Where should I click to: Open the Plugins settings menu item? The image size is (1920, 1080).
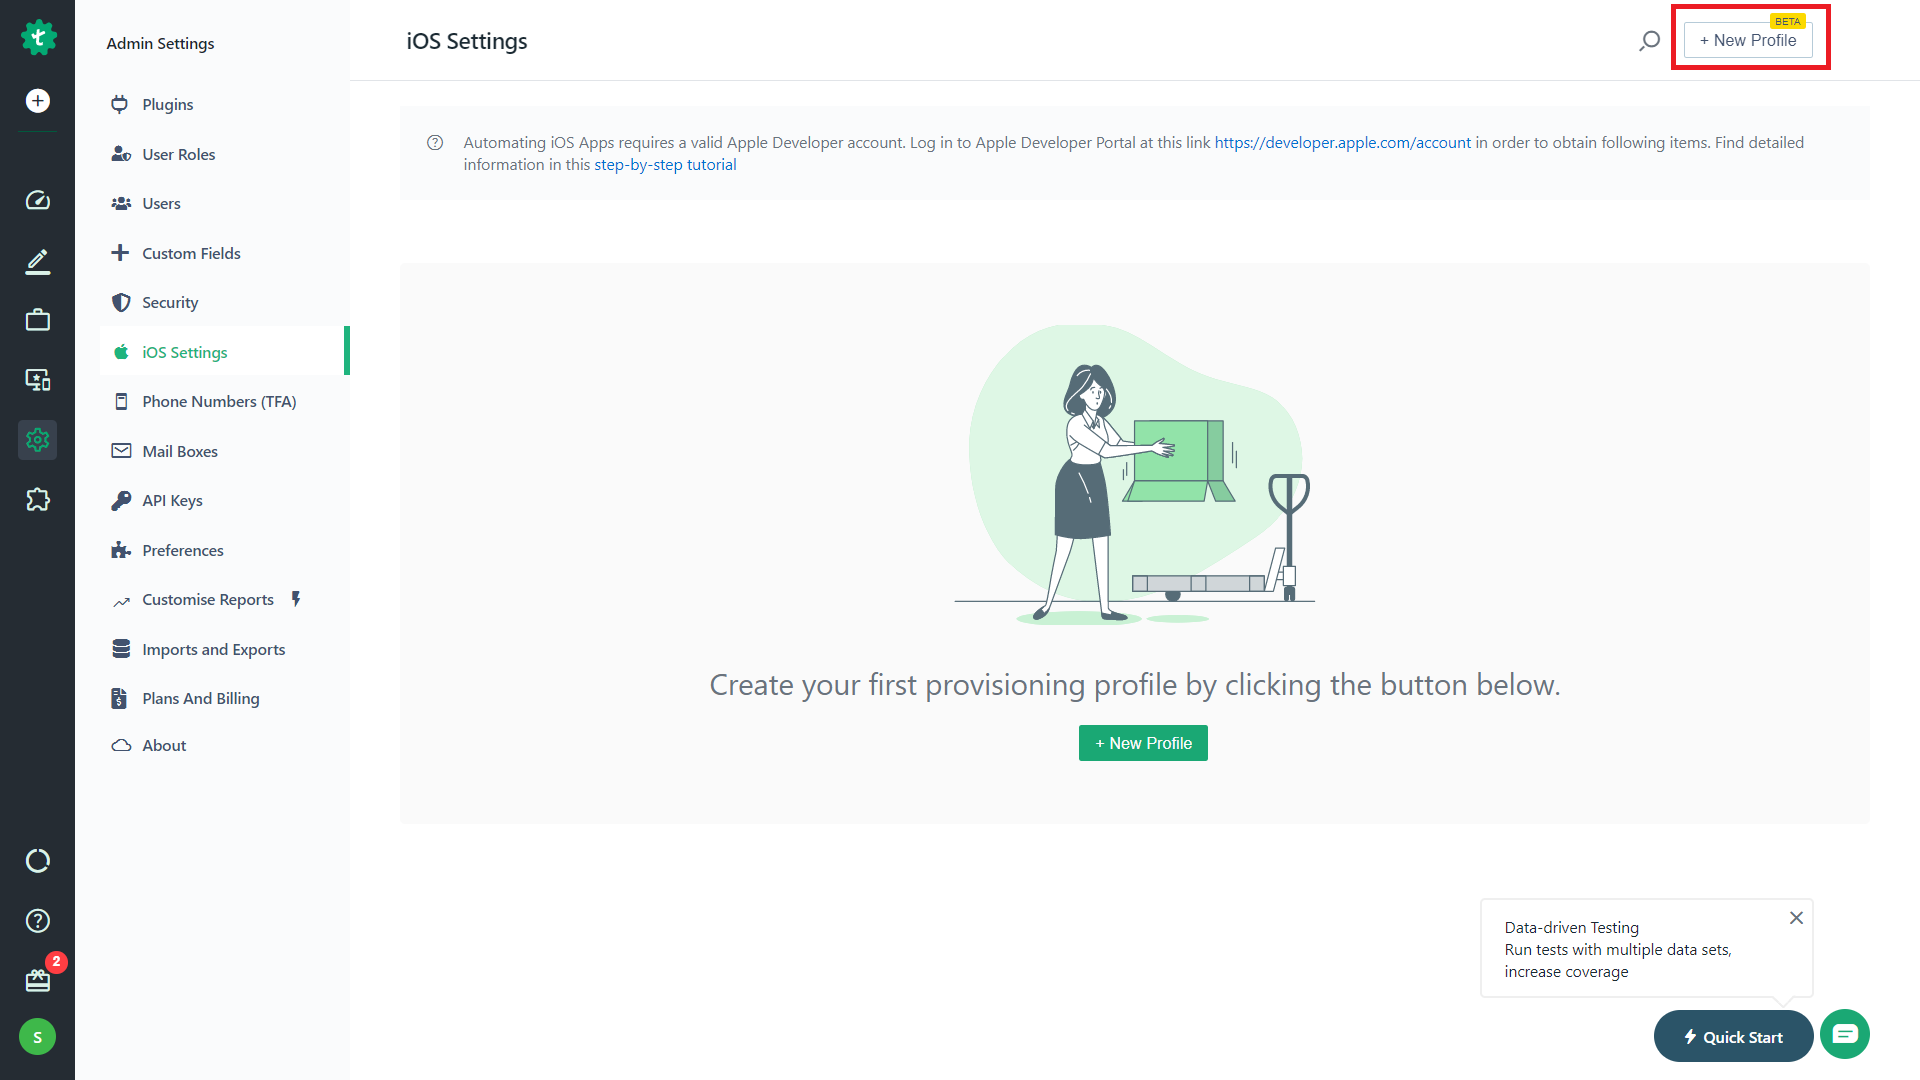click(167, 105)
